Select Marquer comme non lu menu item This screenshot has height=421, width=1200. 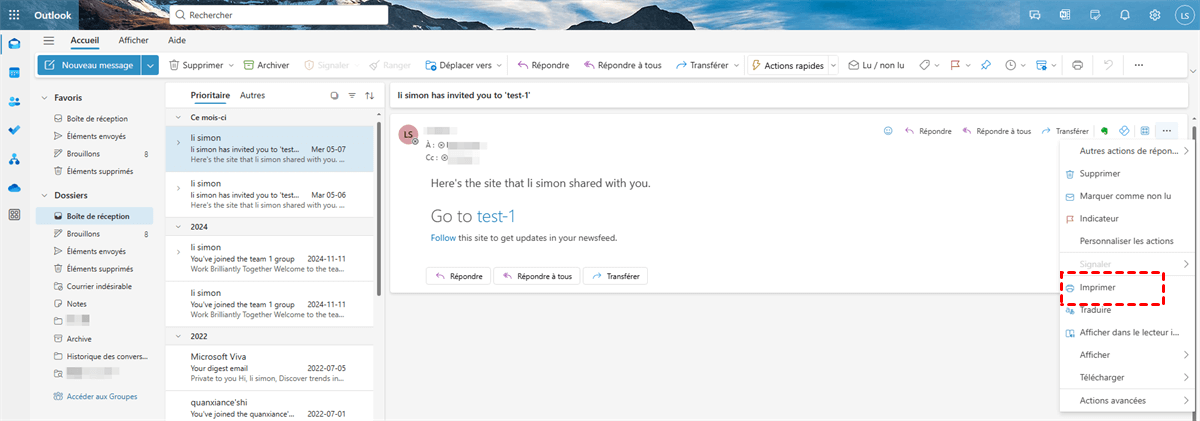tap(1125, 196)
